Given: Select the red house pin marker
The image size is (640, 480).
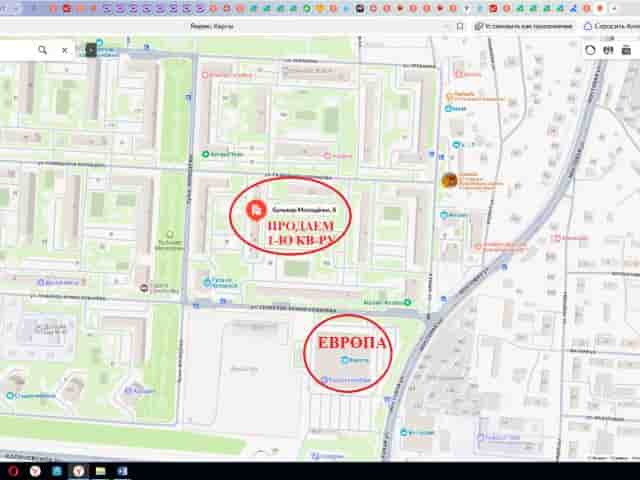Looking at the screenshot, I should coord(256,211).
